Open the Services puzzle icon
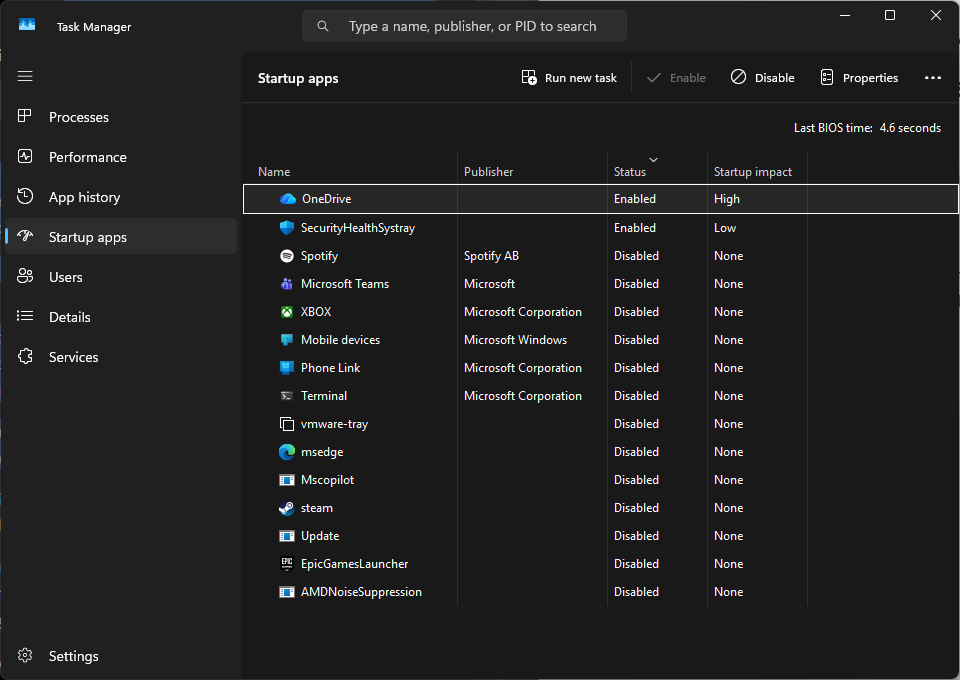The width and height of the screenshot is (960, 680). (25, 356)
